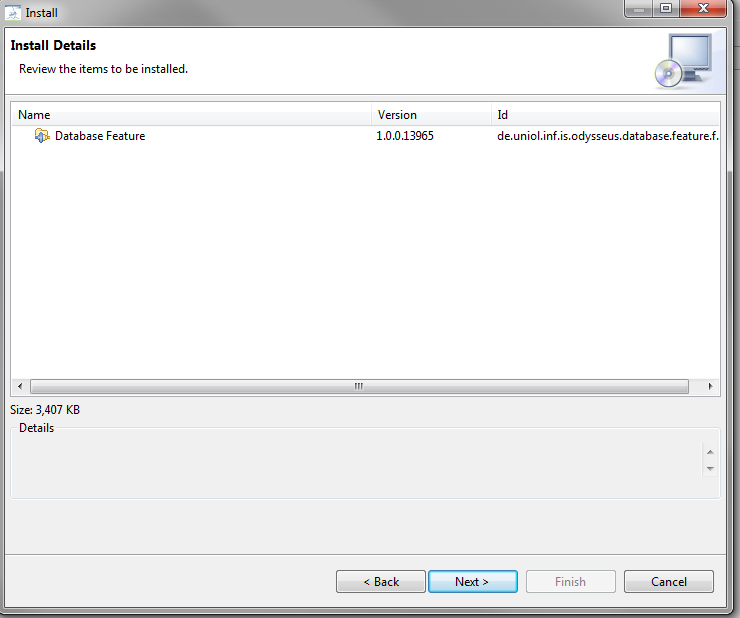The image size is (740, 618).
Task: Cancel the installation dialog
Action: 669,582
